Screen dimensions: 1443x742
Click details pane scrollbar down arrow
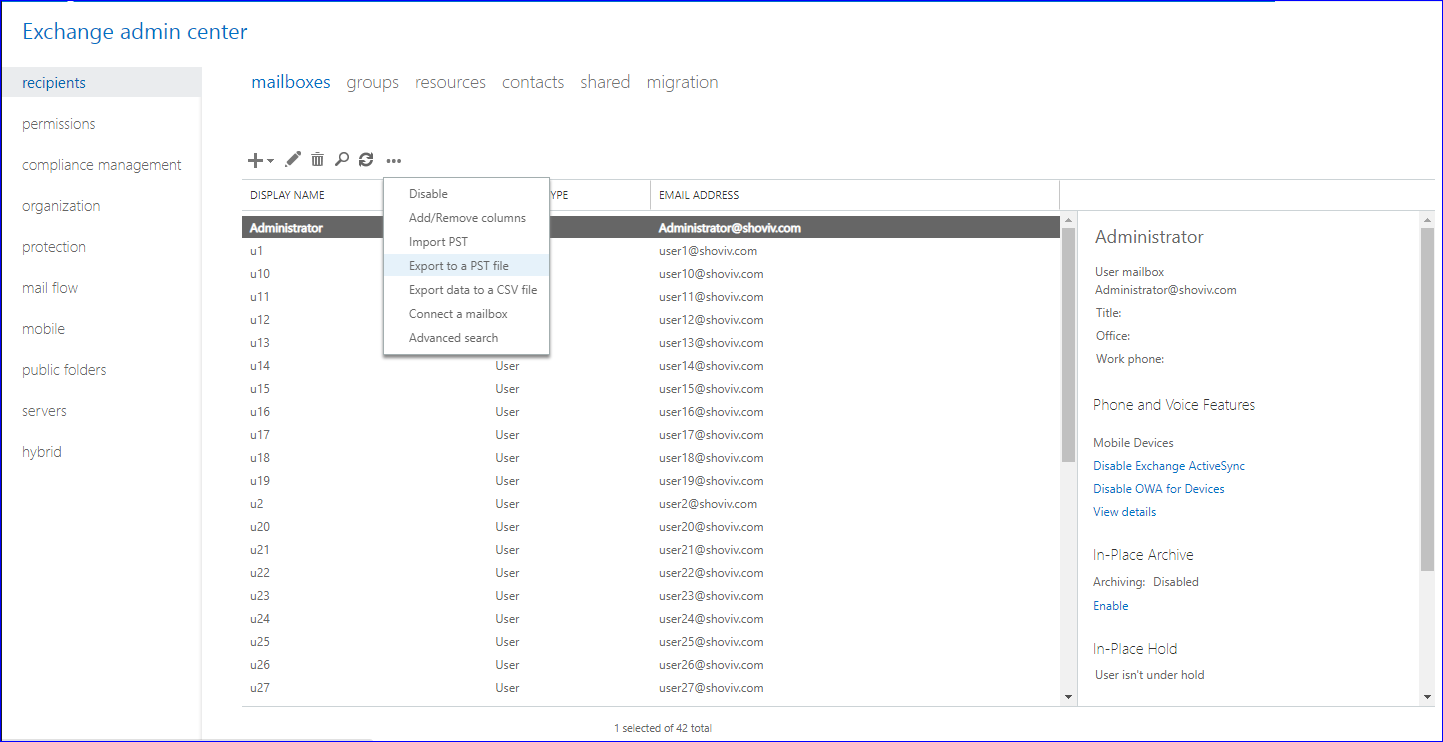coord(1426,696)
